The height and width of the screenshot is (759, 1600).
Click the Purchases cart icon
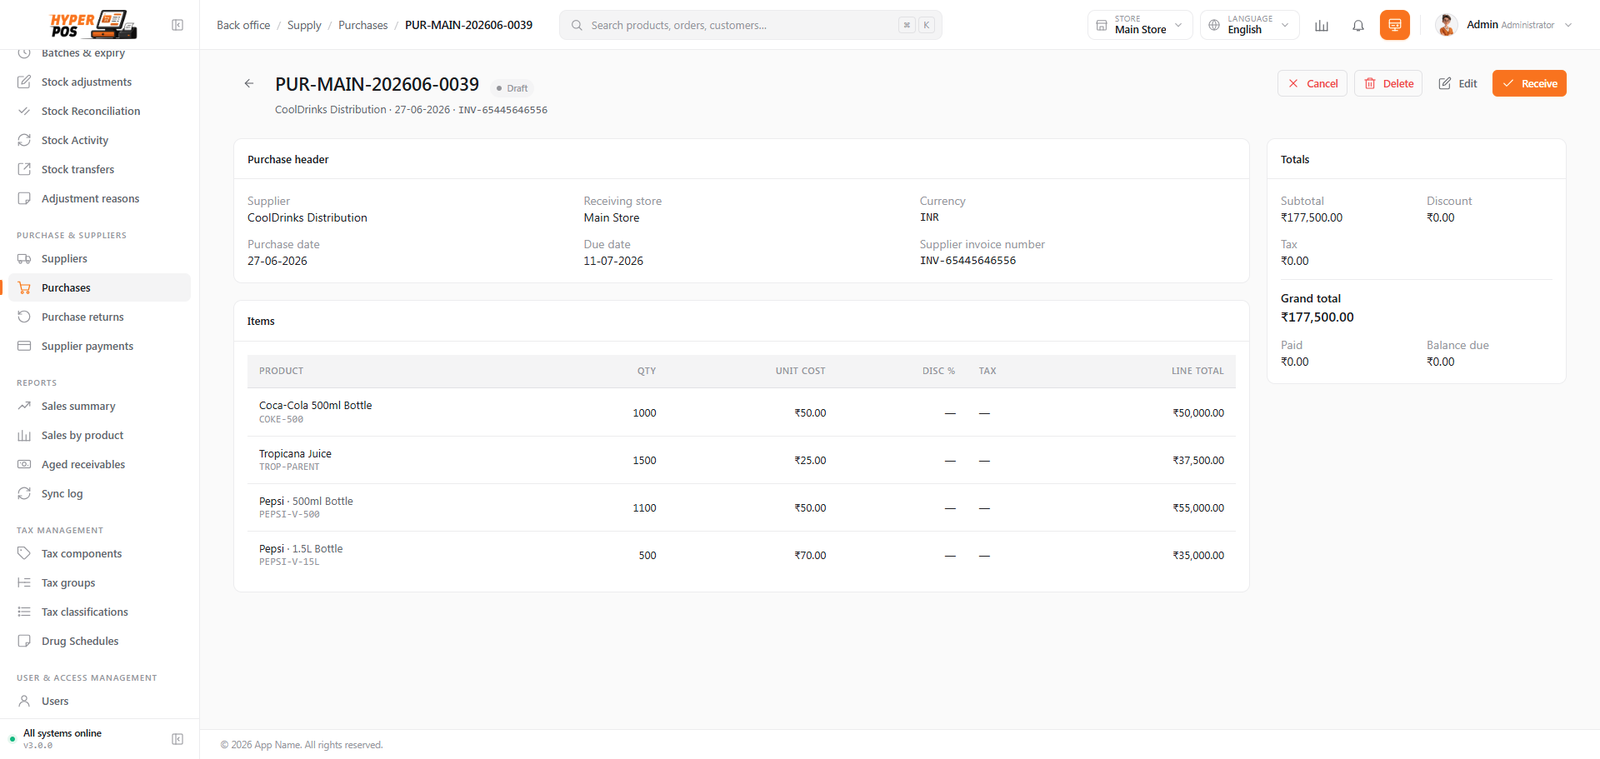pyautogui.click(x=24, y=288)
